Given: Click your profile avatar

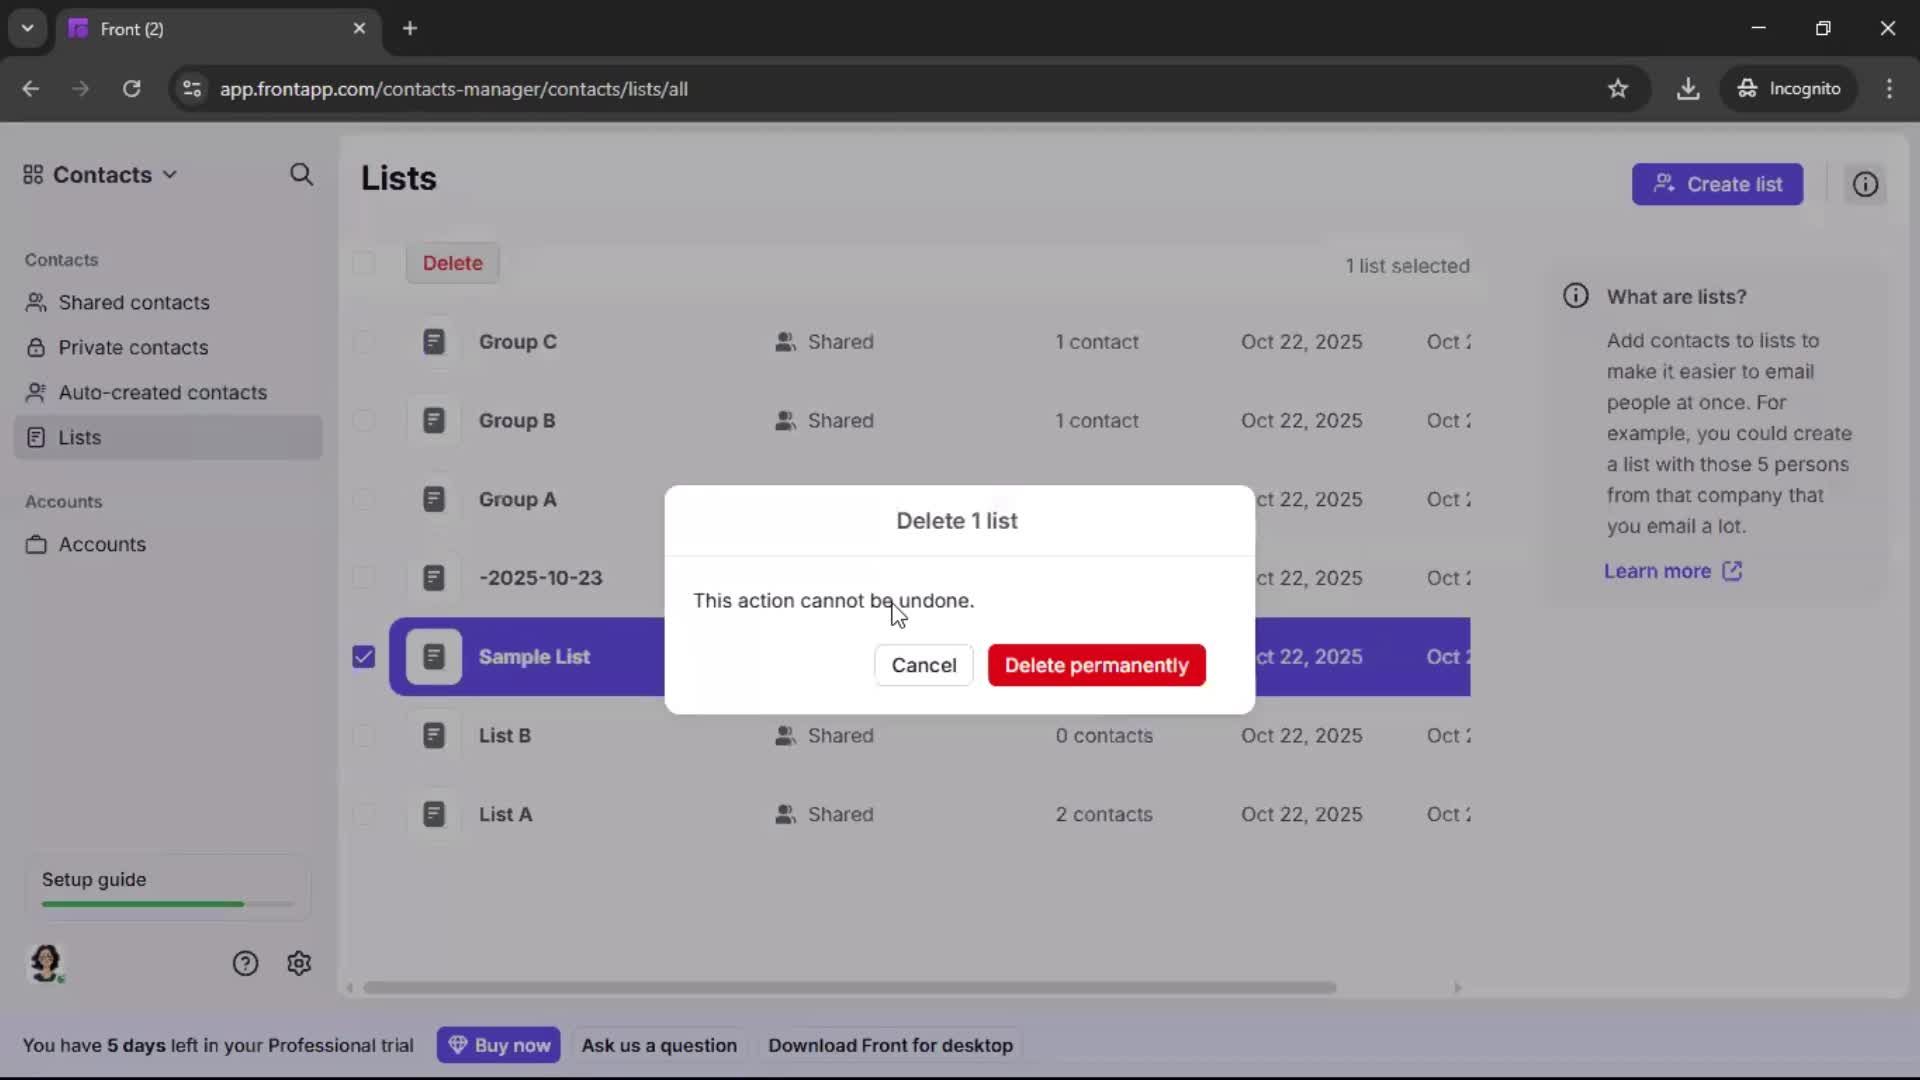Looking at the screenshot, I should tap(46, 963).
